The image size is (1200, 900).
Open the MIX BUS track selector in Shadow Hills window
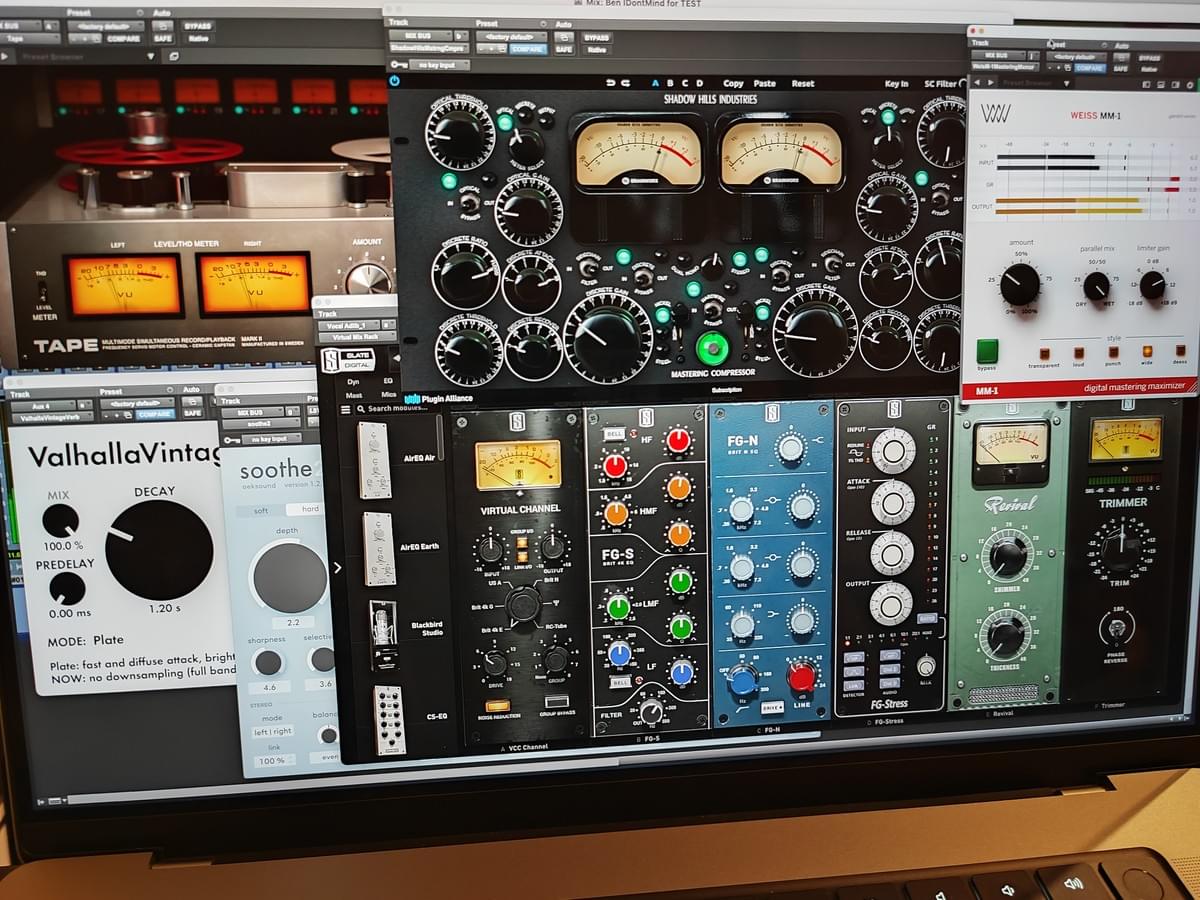pos(420,37)
